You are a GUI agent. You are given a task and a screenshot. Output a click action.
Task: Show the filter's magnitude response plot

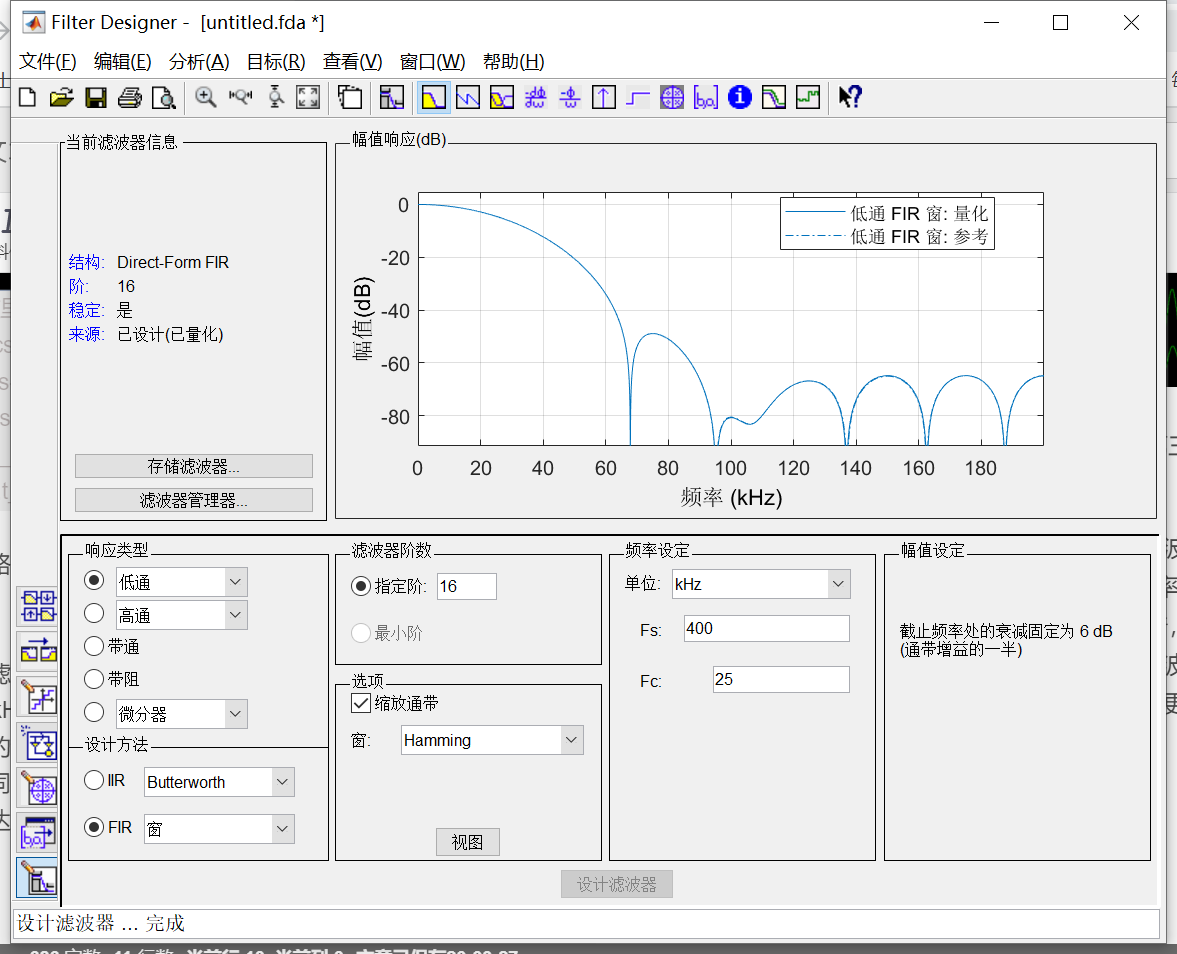click(x=434, y=97)
